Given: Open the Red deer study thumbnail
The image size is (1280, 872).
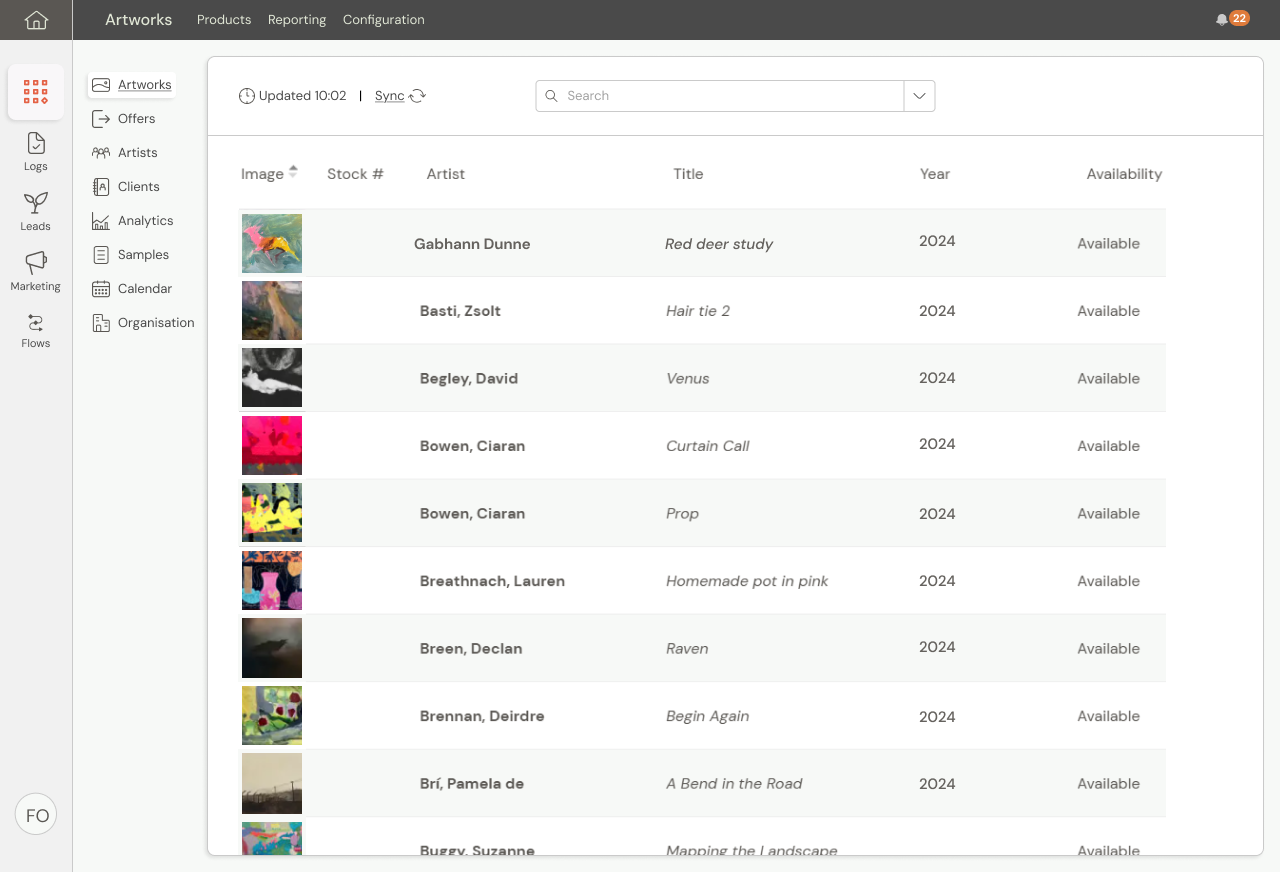Looking at the screenshot, I should [x=272, y=243].
